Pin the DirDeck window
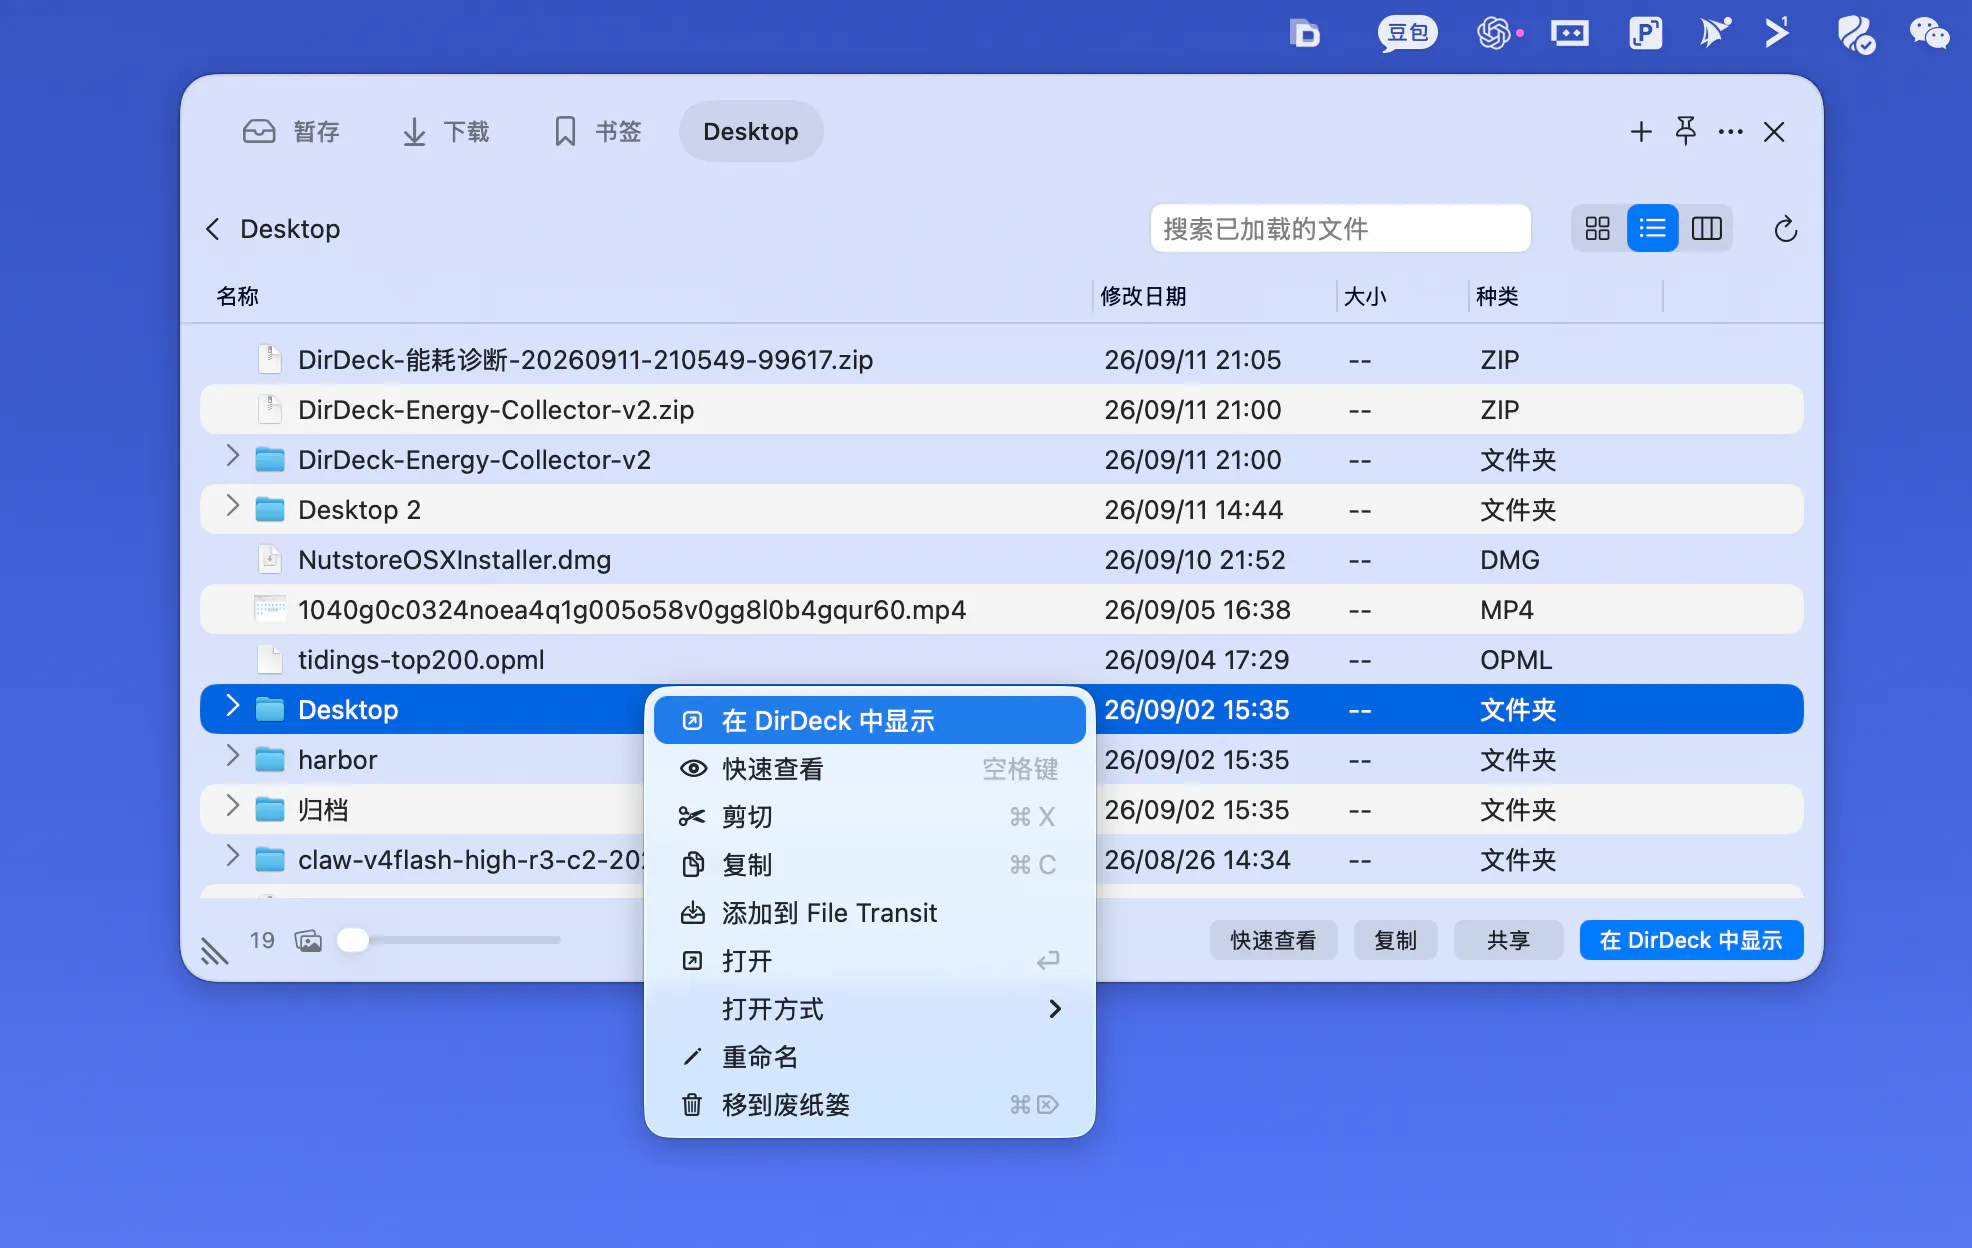 tap(1686, 131)
